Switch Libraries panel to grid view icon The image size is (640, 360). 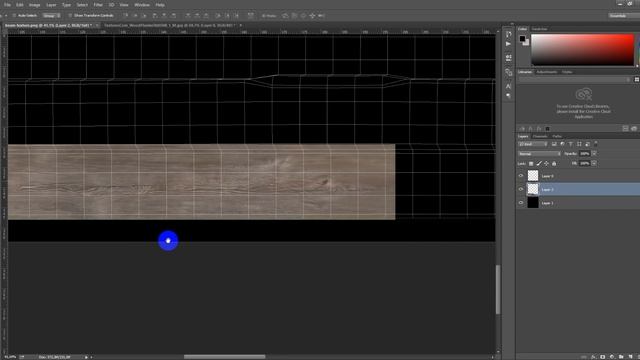(636, 80)
